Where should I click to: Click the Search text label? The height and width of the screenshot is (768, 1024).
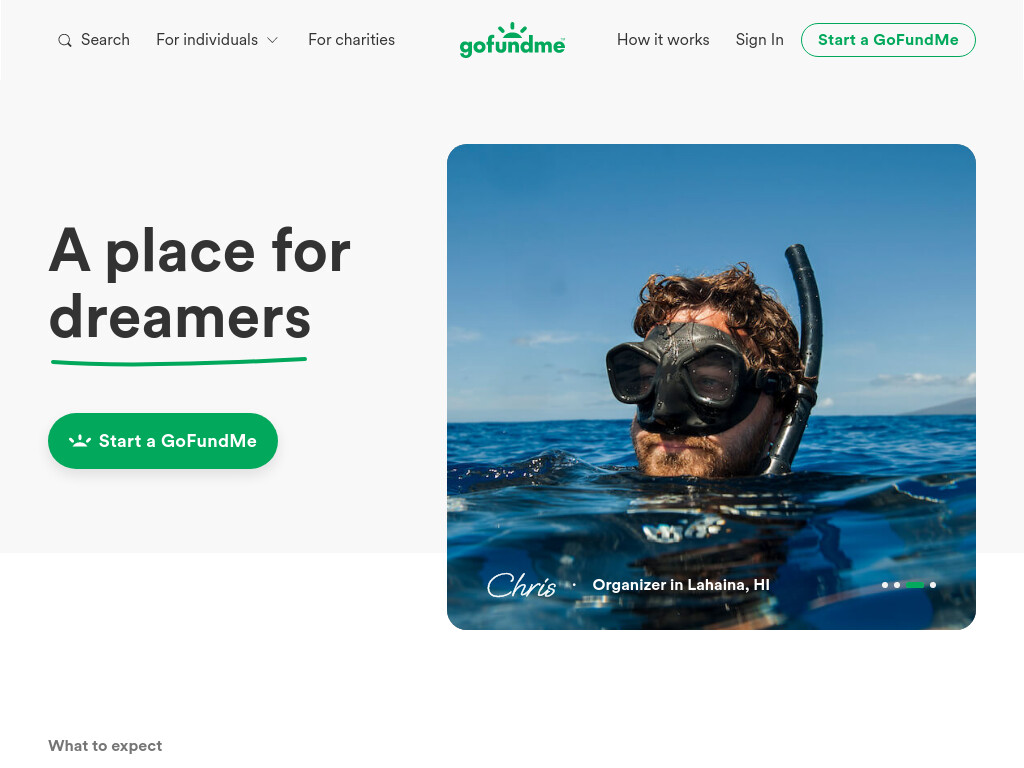(x=105, y=40)
